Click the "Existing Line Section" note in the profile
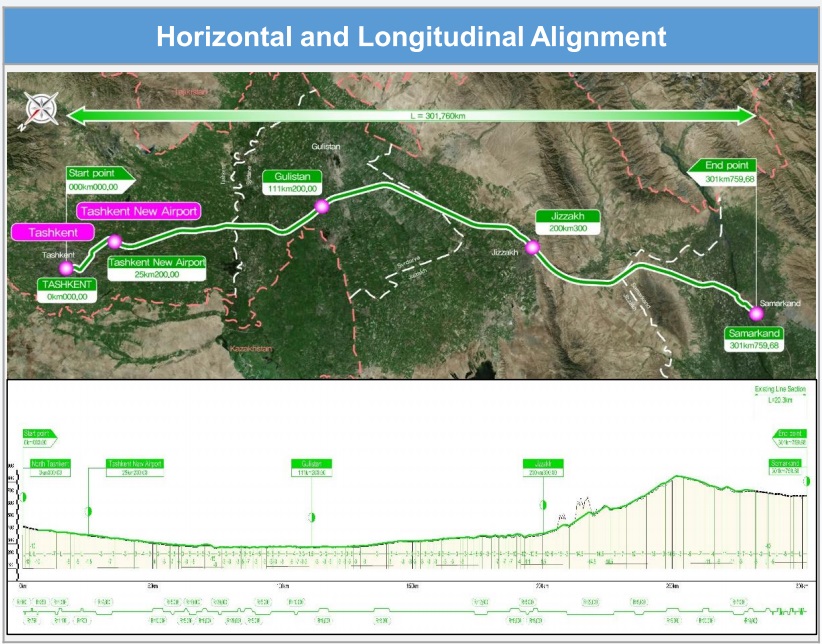This screenshot has width=822, height=644. (780, 394)
